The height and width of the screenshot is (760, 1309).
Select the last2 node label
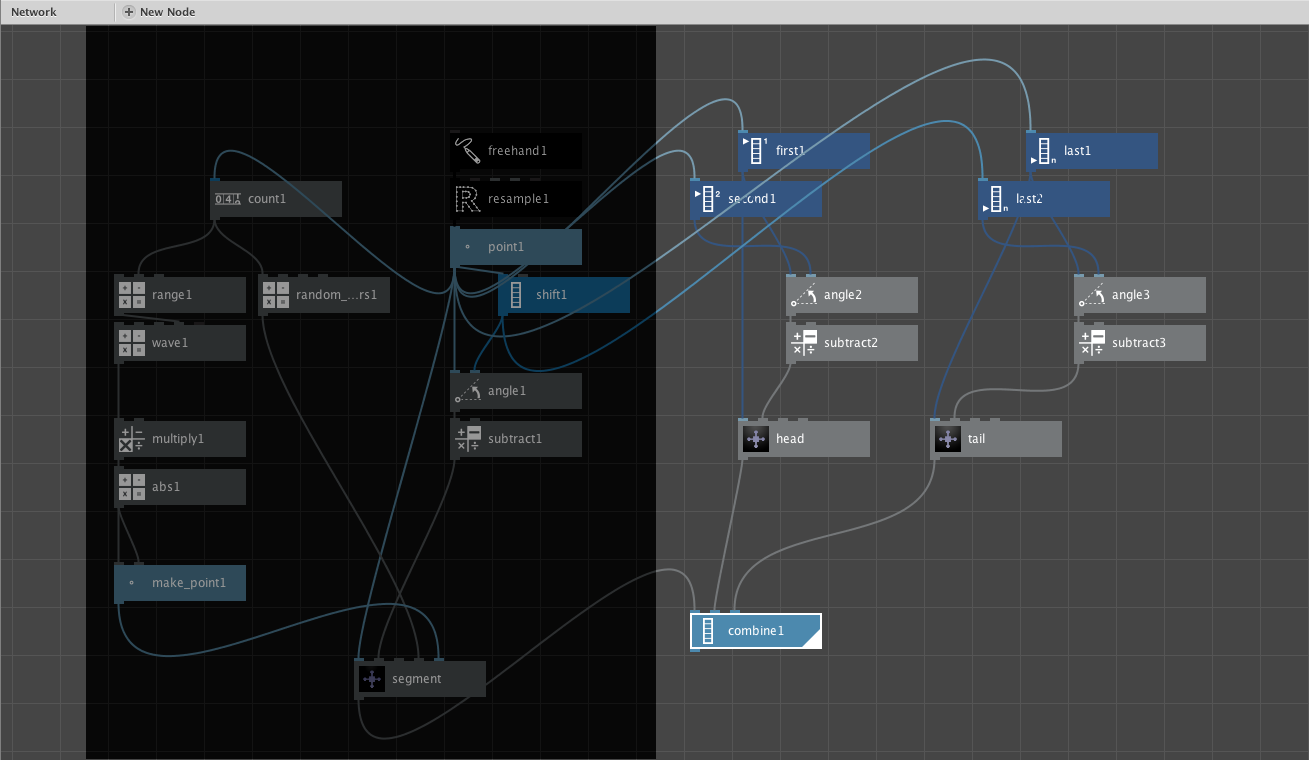(x=1030, y=199)
